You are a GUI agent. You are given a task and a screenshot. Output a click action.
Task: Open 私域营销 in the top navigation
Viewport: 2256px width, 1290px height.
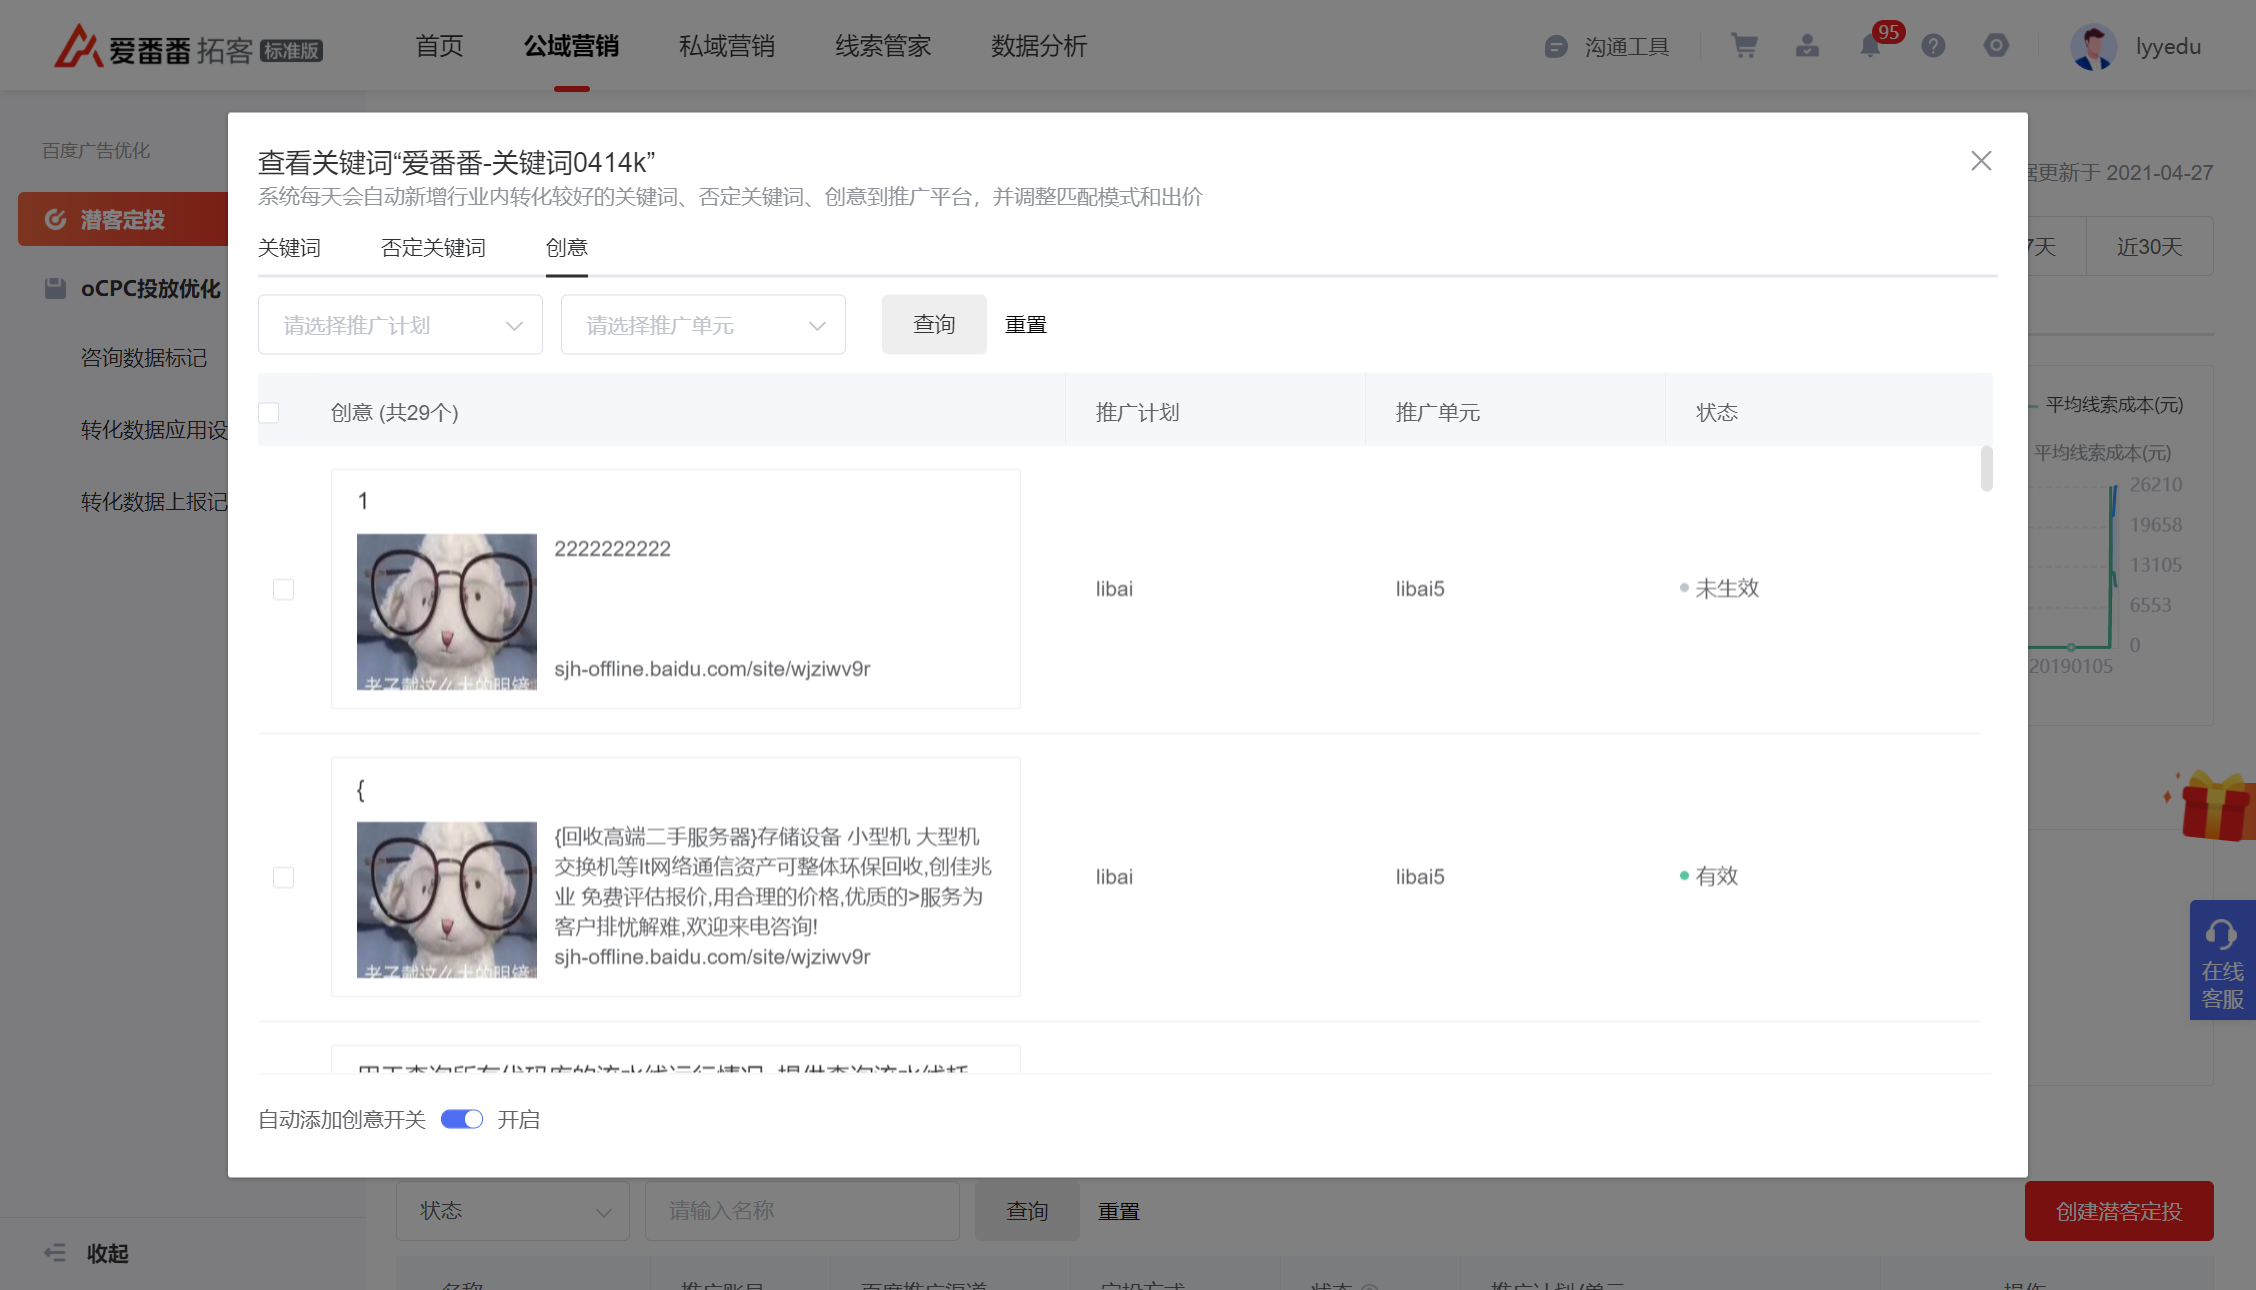click(x=727, y=46)
